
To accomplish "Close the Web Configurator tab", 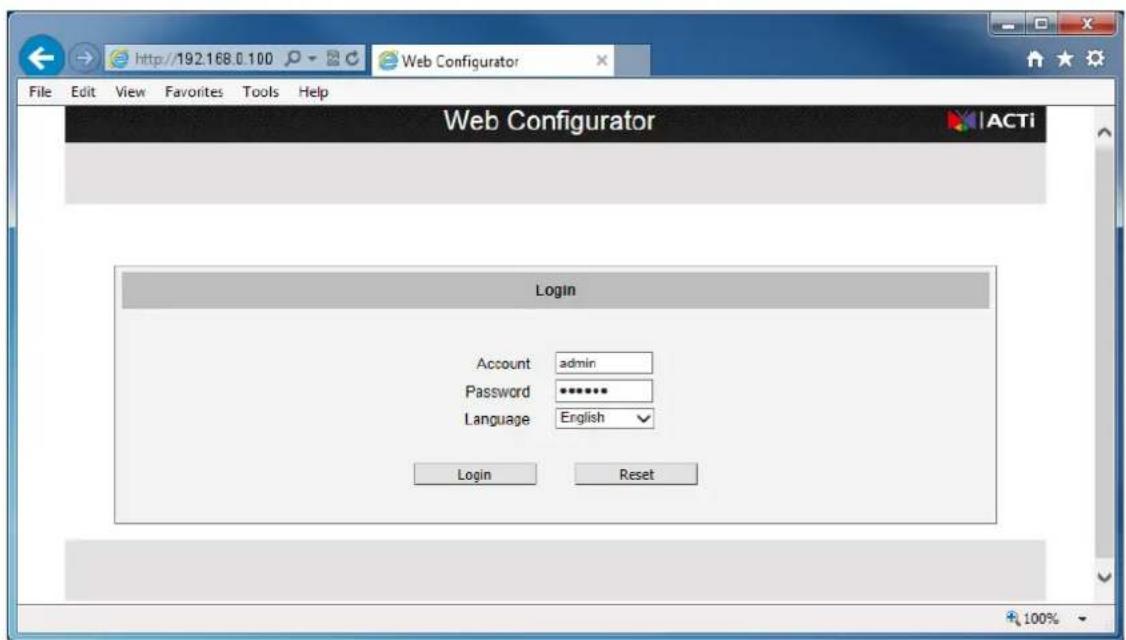I will pos(602,60).
